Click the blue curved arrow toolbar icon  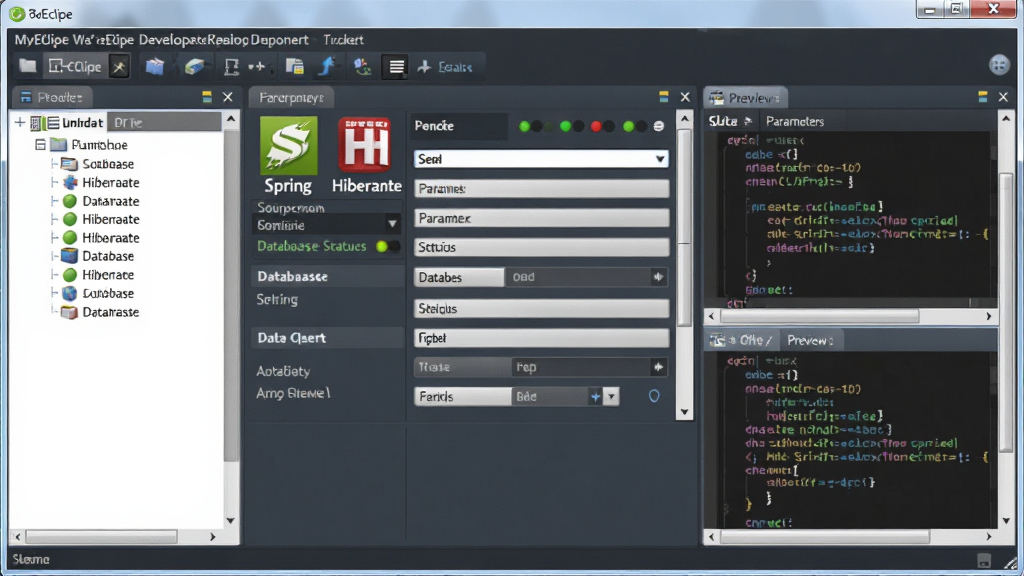(327, 67)
